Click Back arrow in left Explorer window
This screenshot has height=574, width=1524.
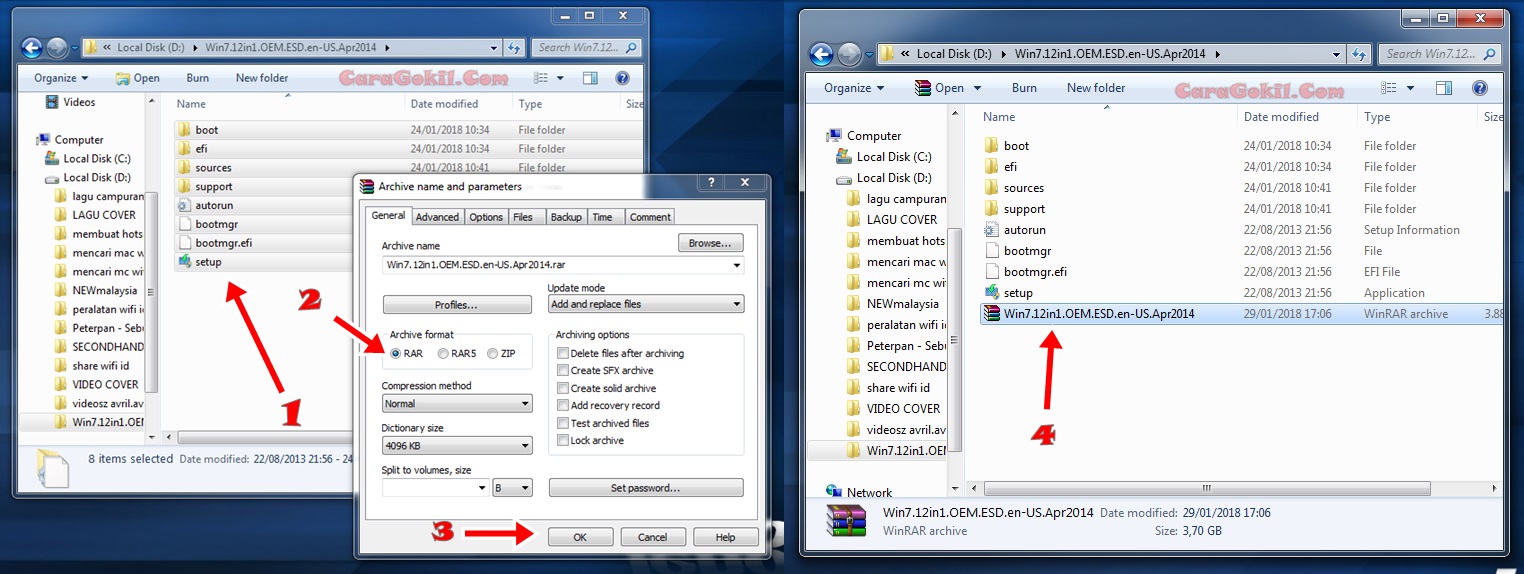tap(31, 47)
